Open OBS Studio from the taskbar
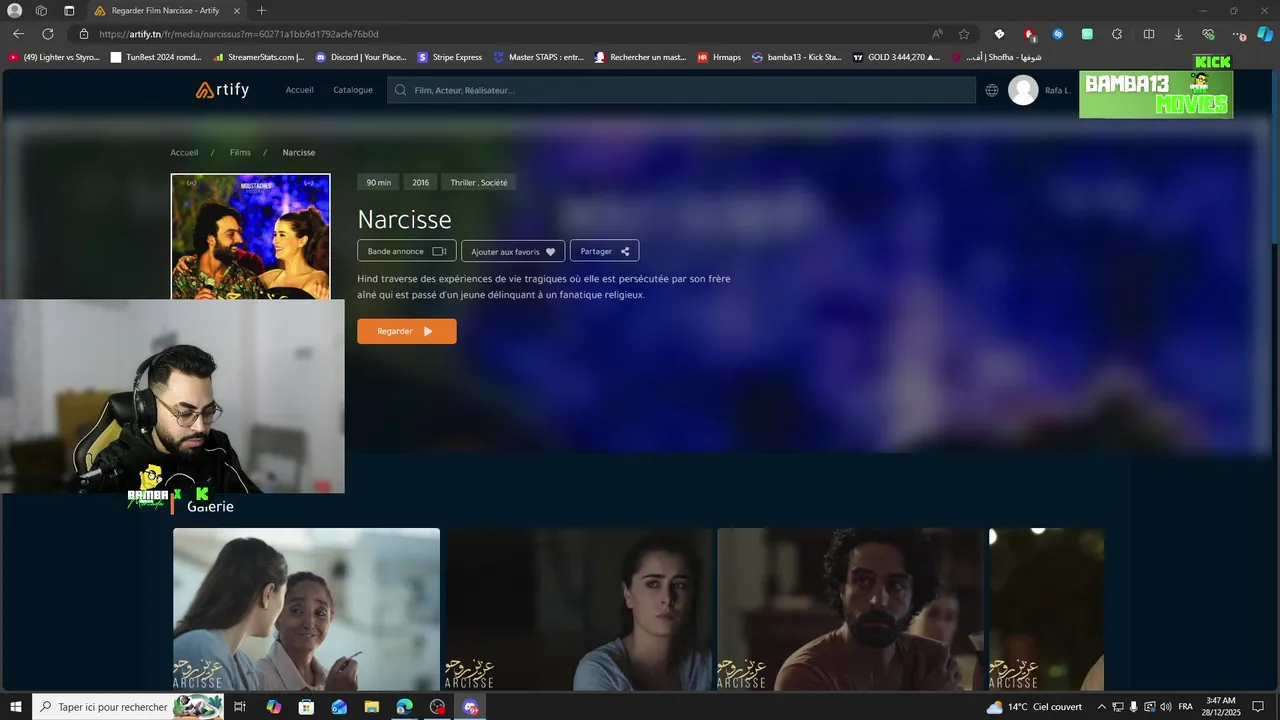 [x=437, y=707]
